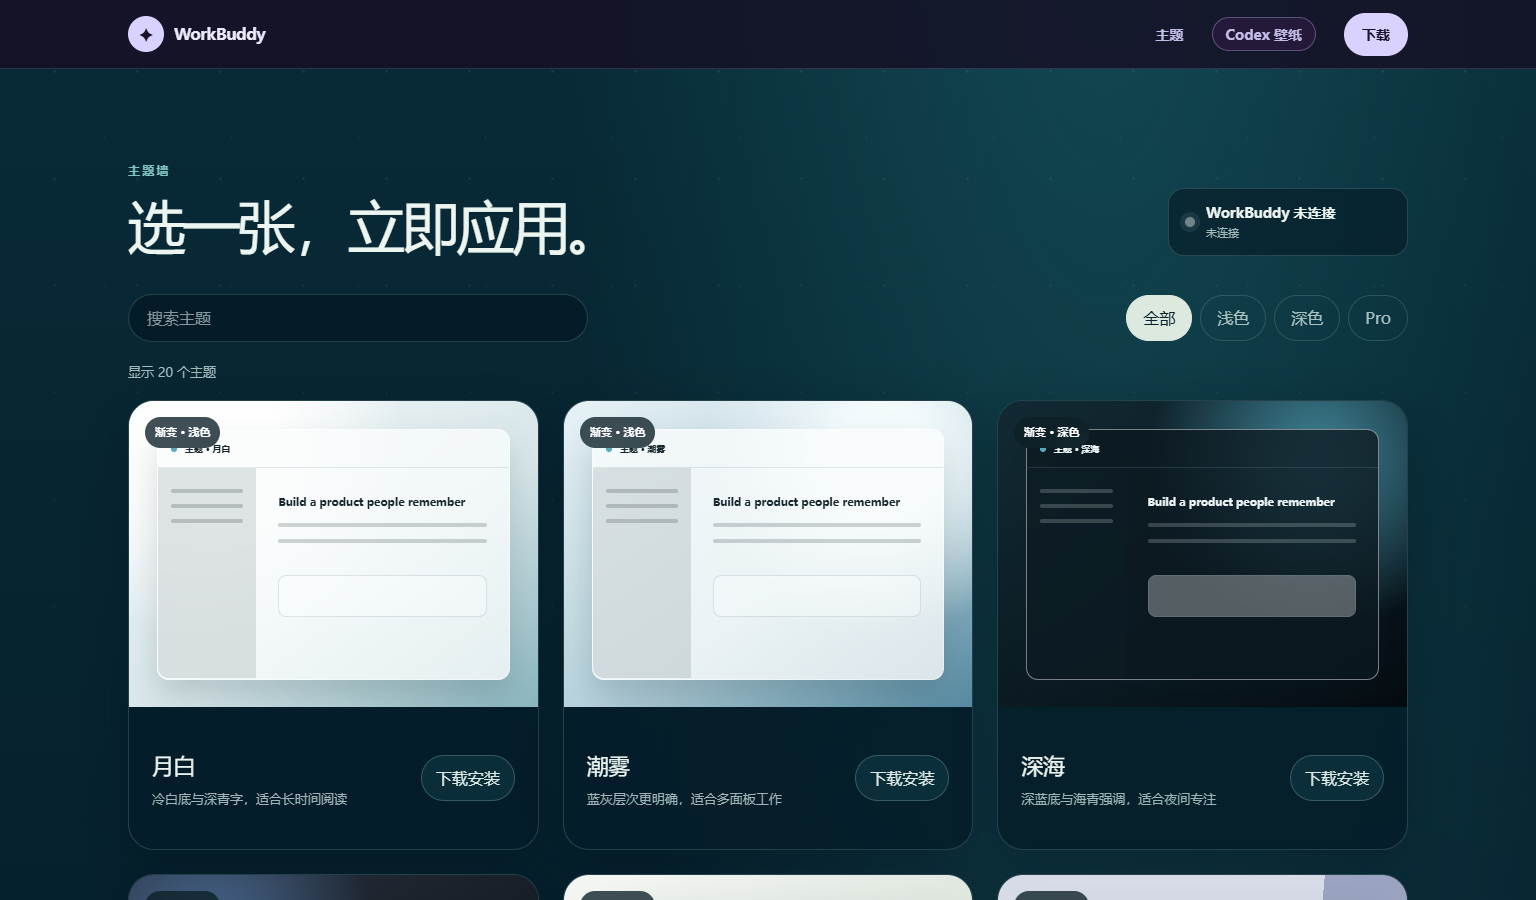Click the 深海 theme preview thumbnail
This screenshot has height=900, width=1536.
pyautogui.click(x=1202, y=554)
